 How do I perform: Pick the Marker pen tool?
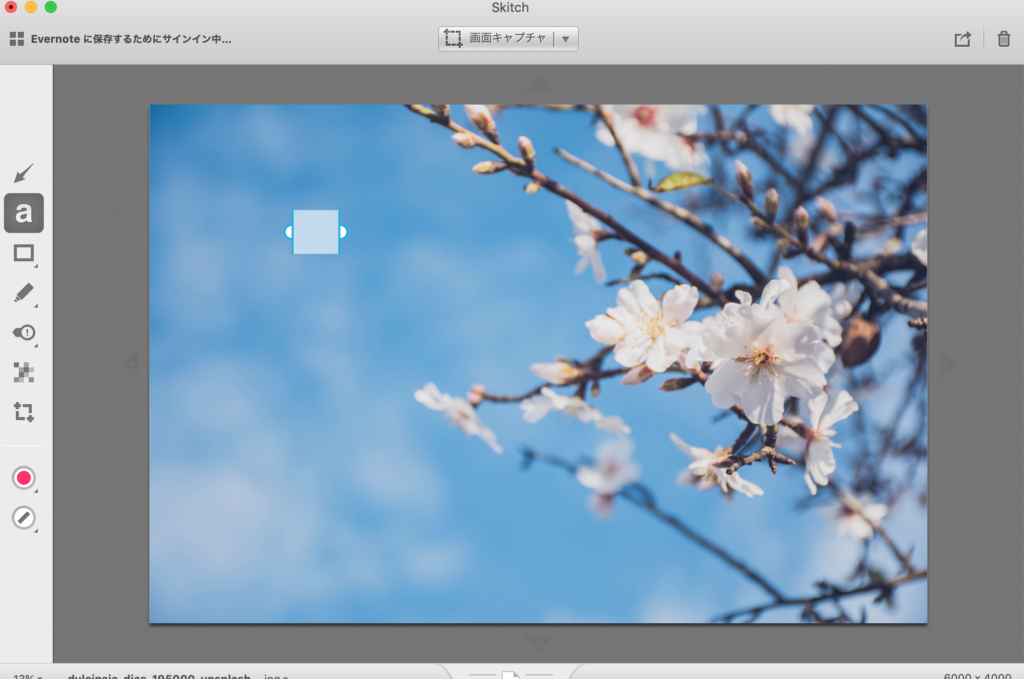(x=24, y=293)
